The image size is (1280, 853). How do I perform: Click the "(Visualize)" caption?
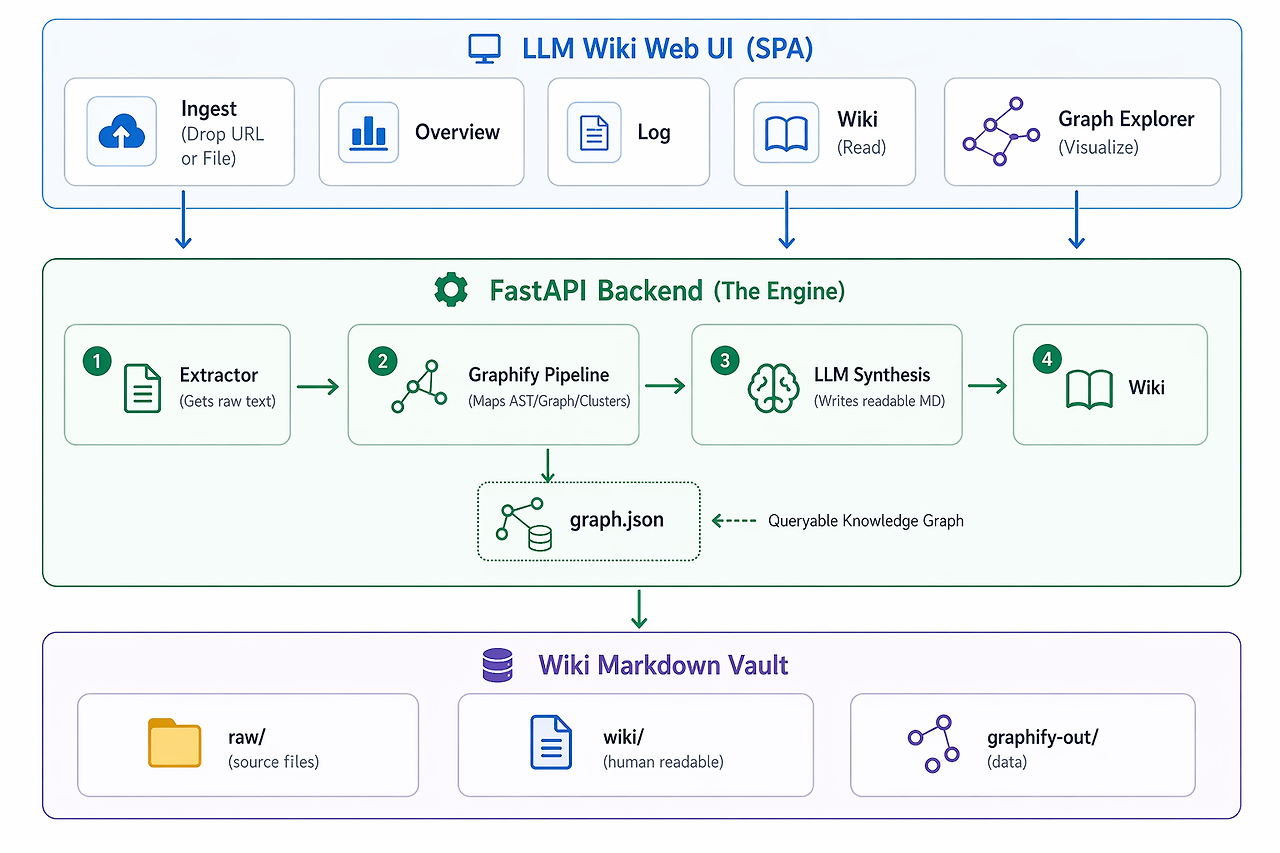(x=1099, y=147)
